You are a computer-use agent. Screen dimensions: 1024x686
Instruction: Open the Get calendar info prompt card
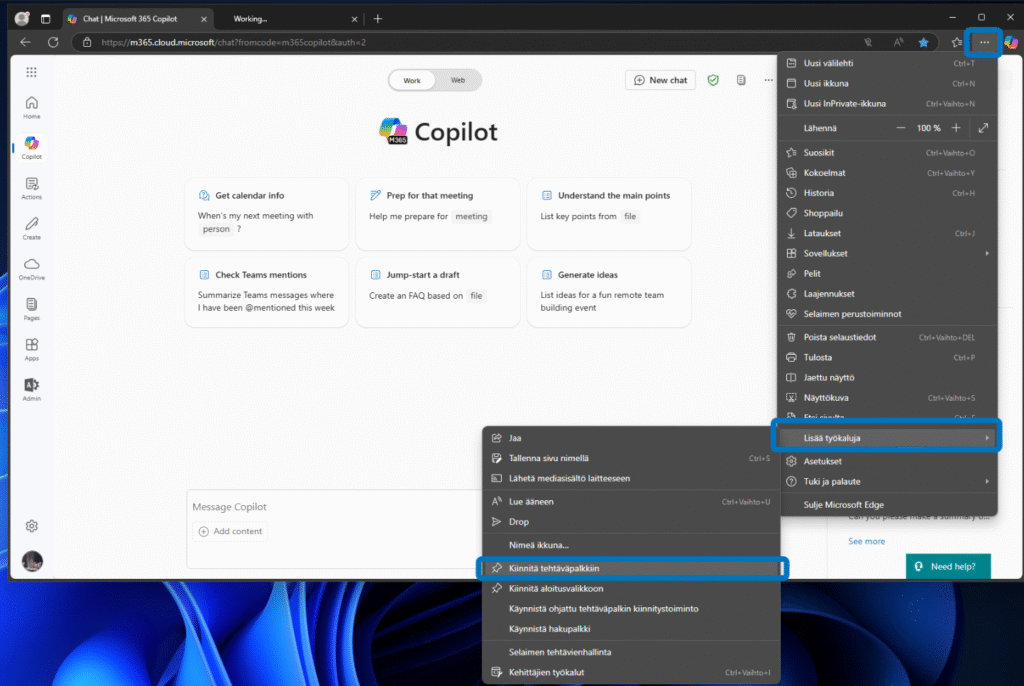point(266,214)
